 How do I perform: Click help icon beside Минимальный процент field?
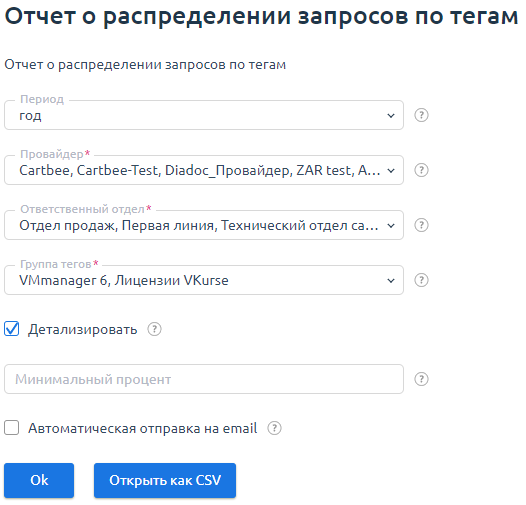[421, 379]
